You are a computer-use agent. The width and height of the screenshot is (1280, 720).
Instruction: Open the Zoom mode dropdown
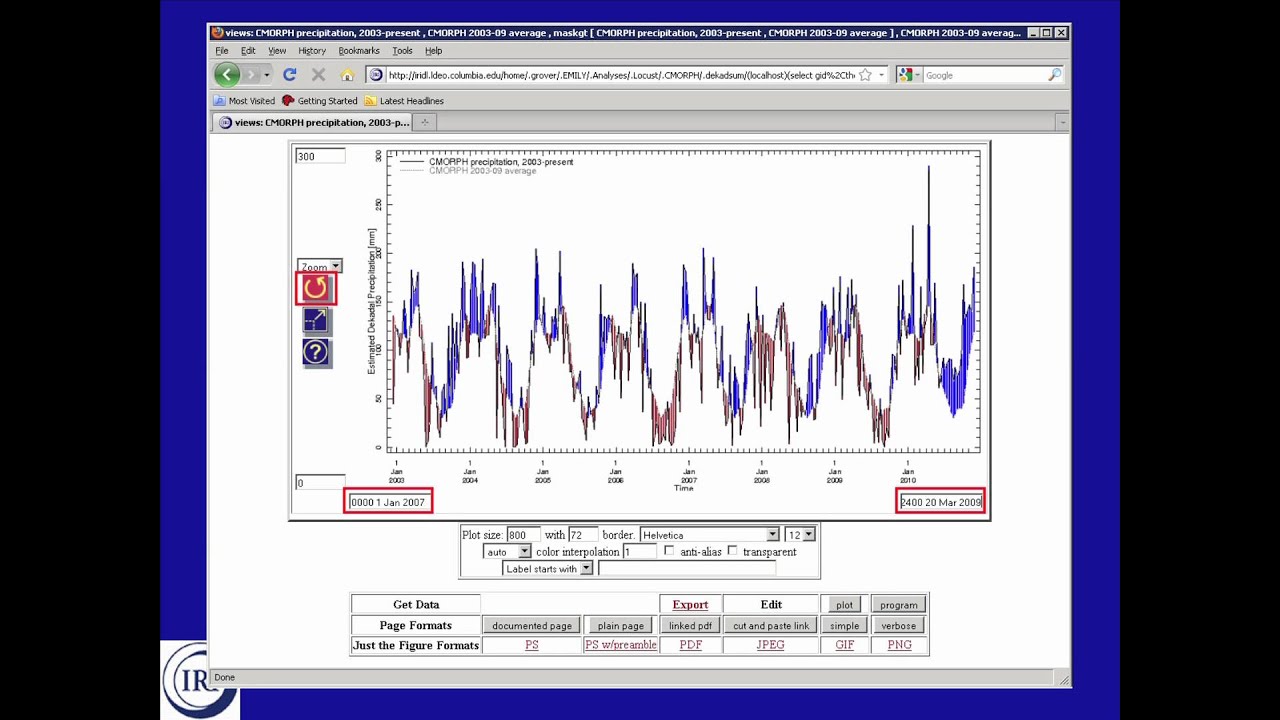click(319, 266)
